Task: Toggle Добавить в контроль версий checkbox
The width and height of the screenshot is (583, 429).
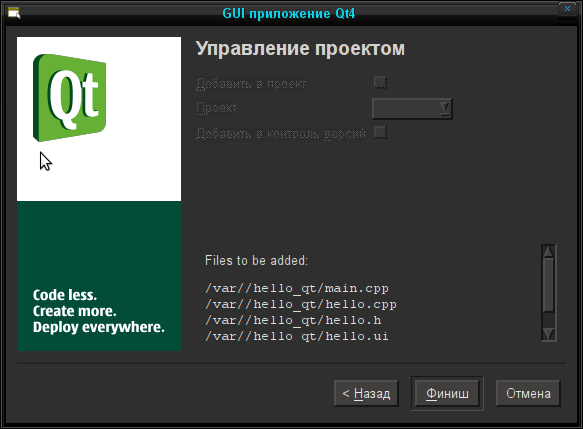Action: pos(380,132)
